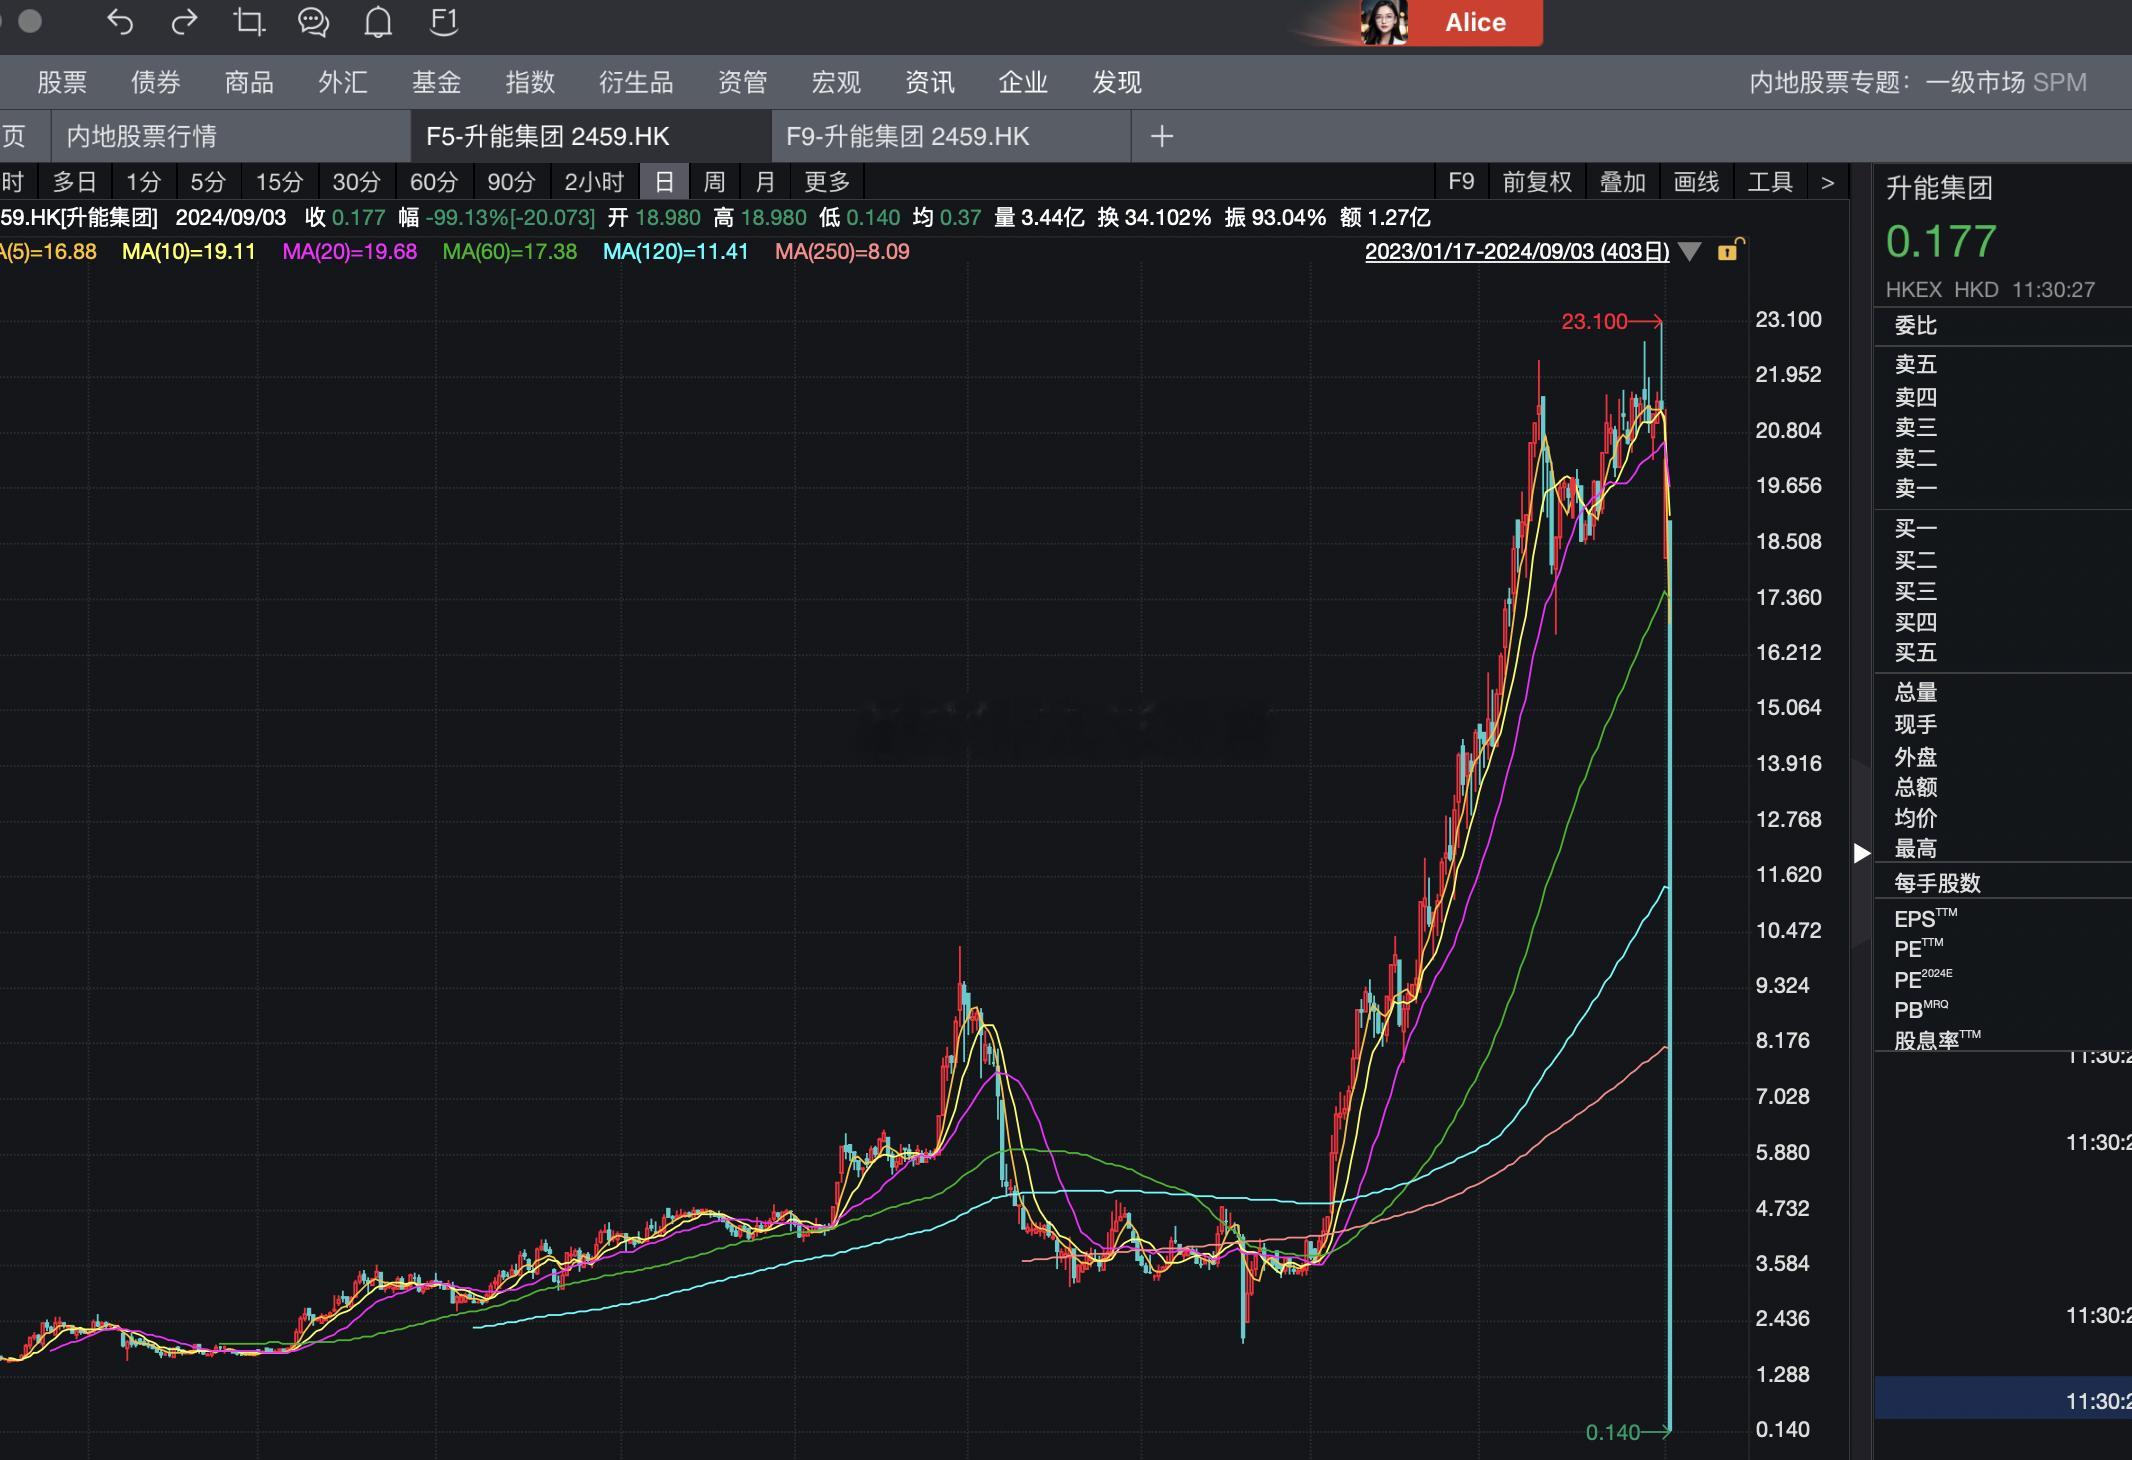Open the 债券 menu
The height and width of the screenshot is (1460, 2132).
pos(156,82)
